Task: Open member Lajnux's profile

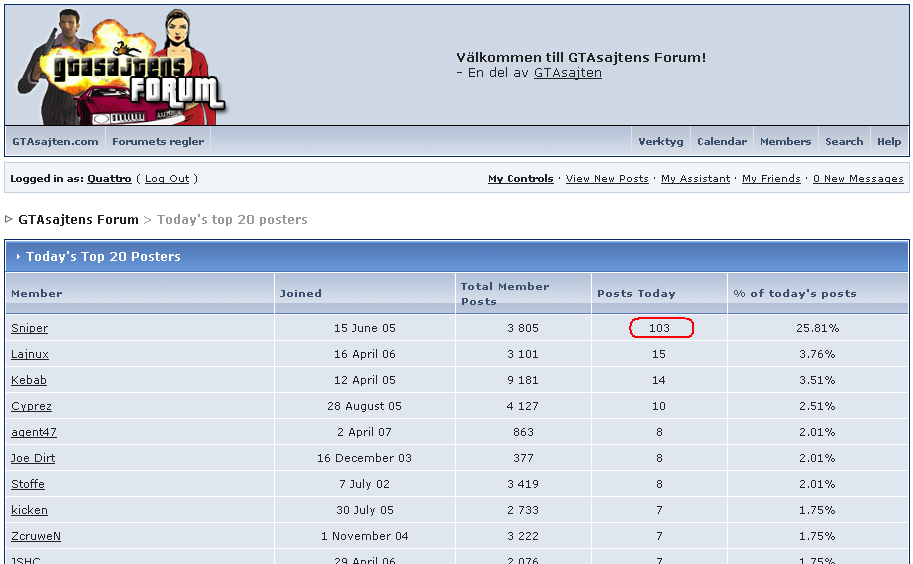Action: pos(30,354)
